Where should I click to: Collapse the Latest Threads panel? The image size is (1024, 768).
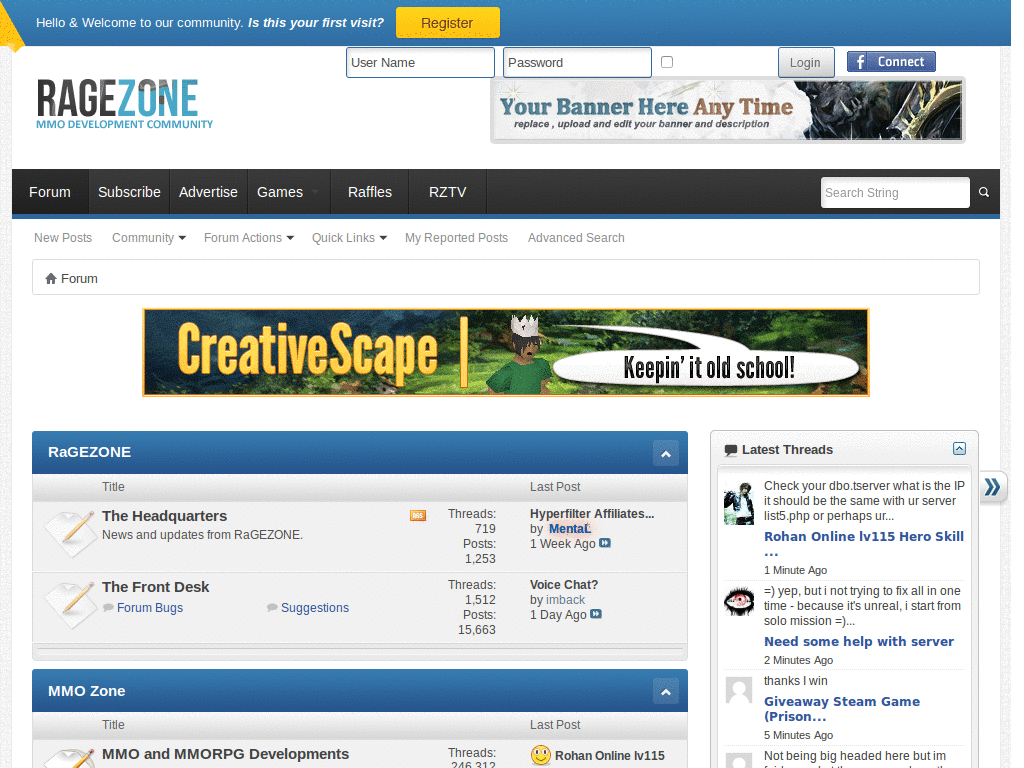tap(959, 449)
